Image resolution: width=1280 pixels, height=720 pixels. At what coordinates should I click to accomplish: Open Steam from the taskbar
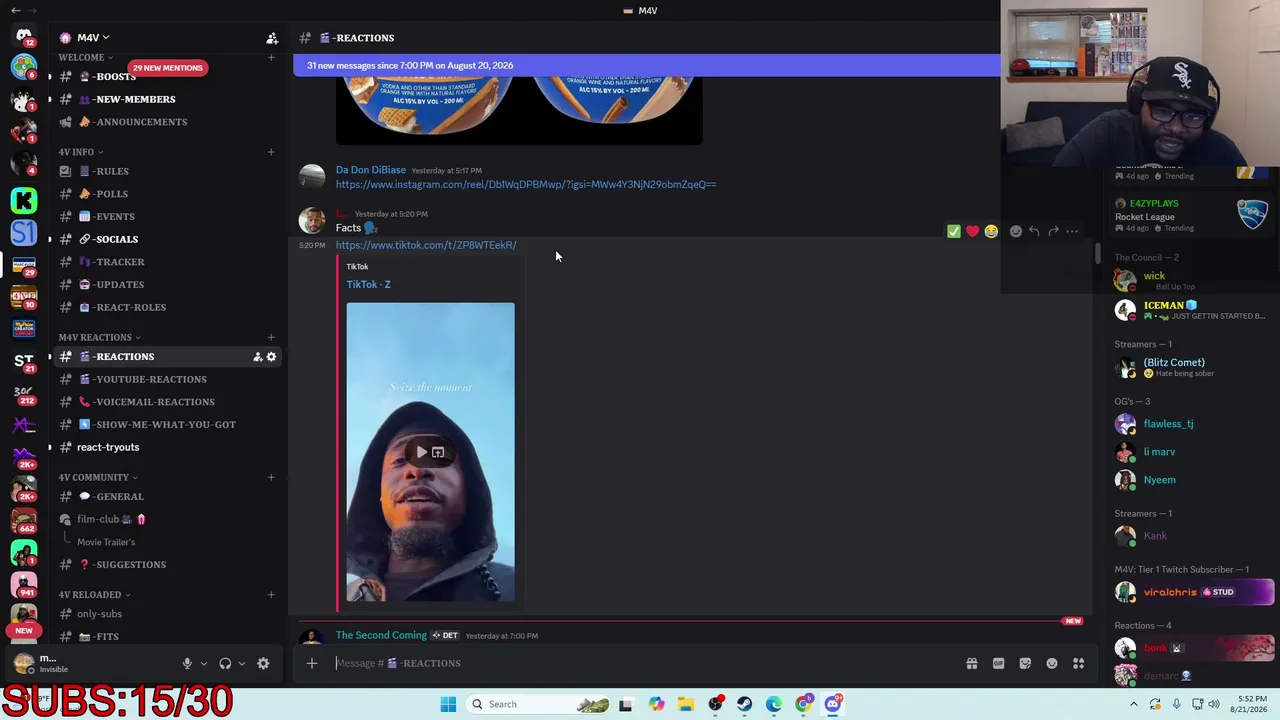tap(744, 704)
